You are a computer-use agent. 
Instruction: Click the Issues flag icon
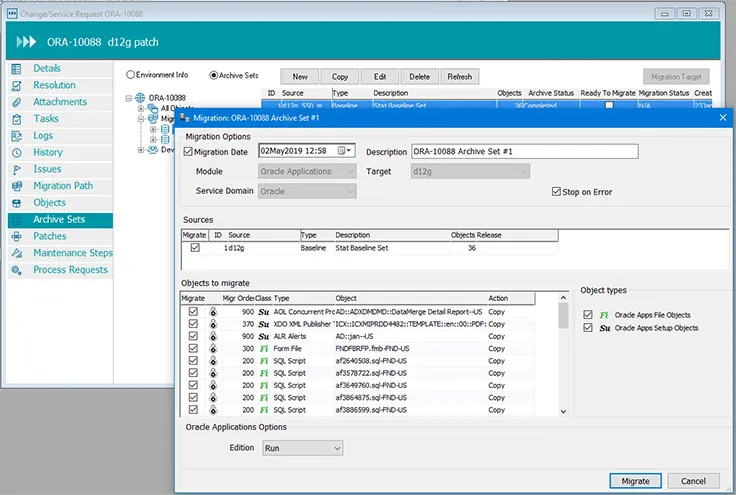(x=16, y=170)
